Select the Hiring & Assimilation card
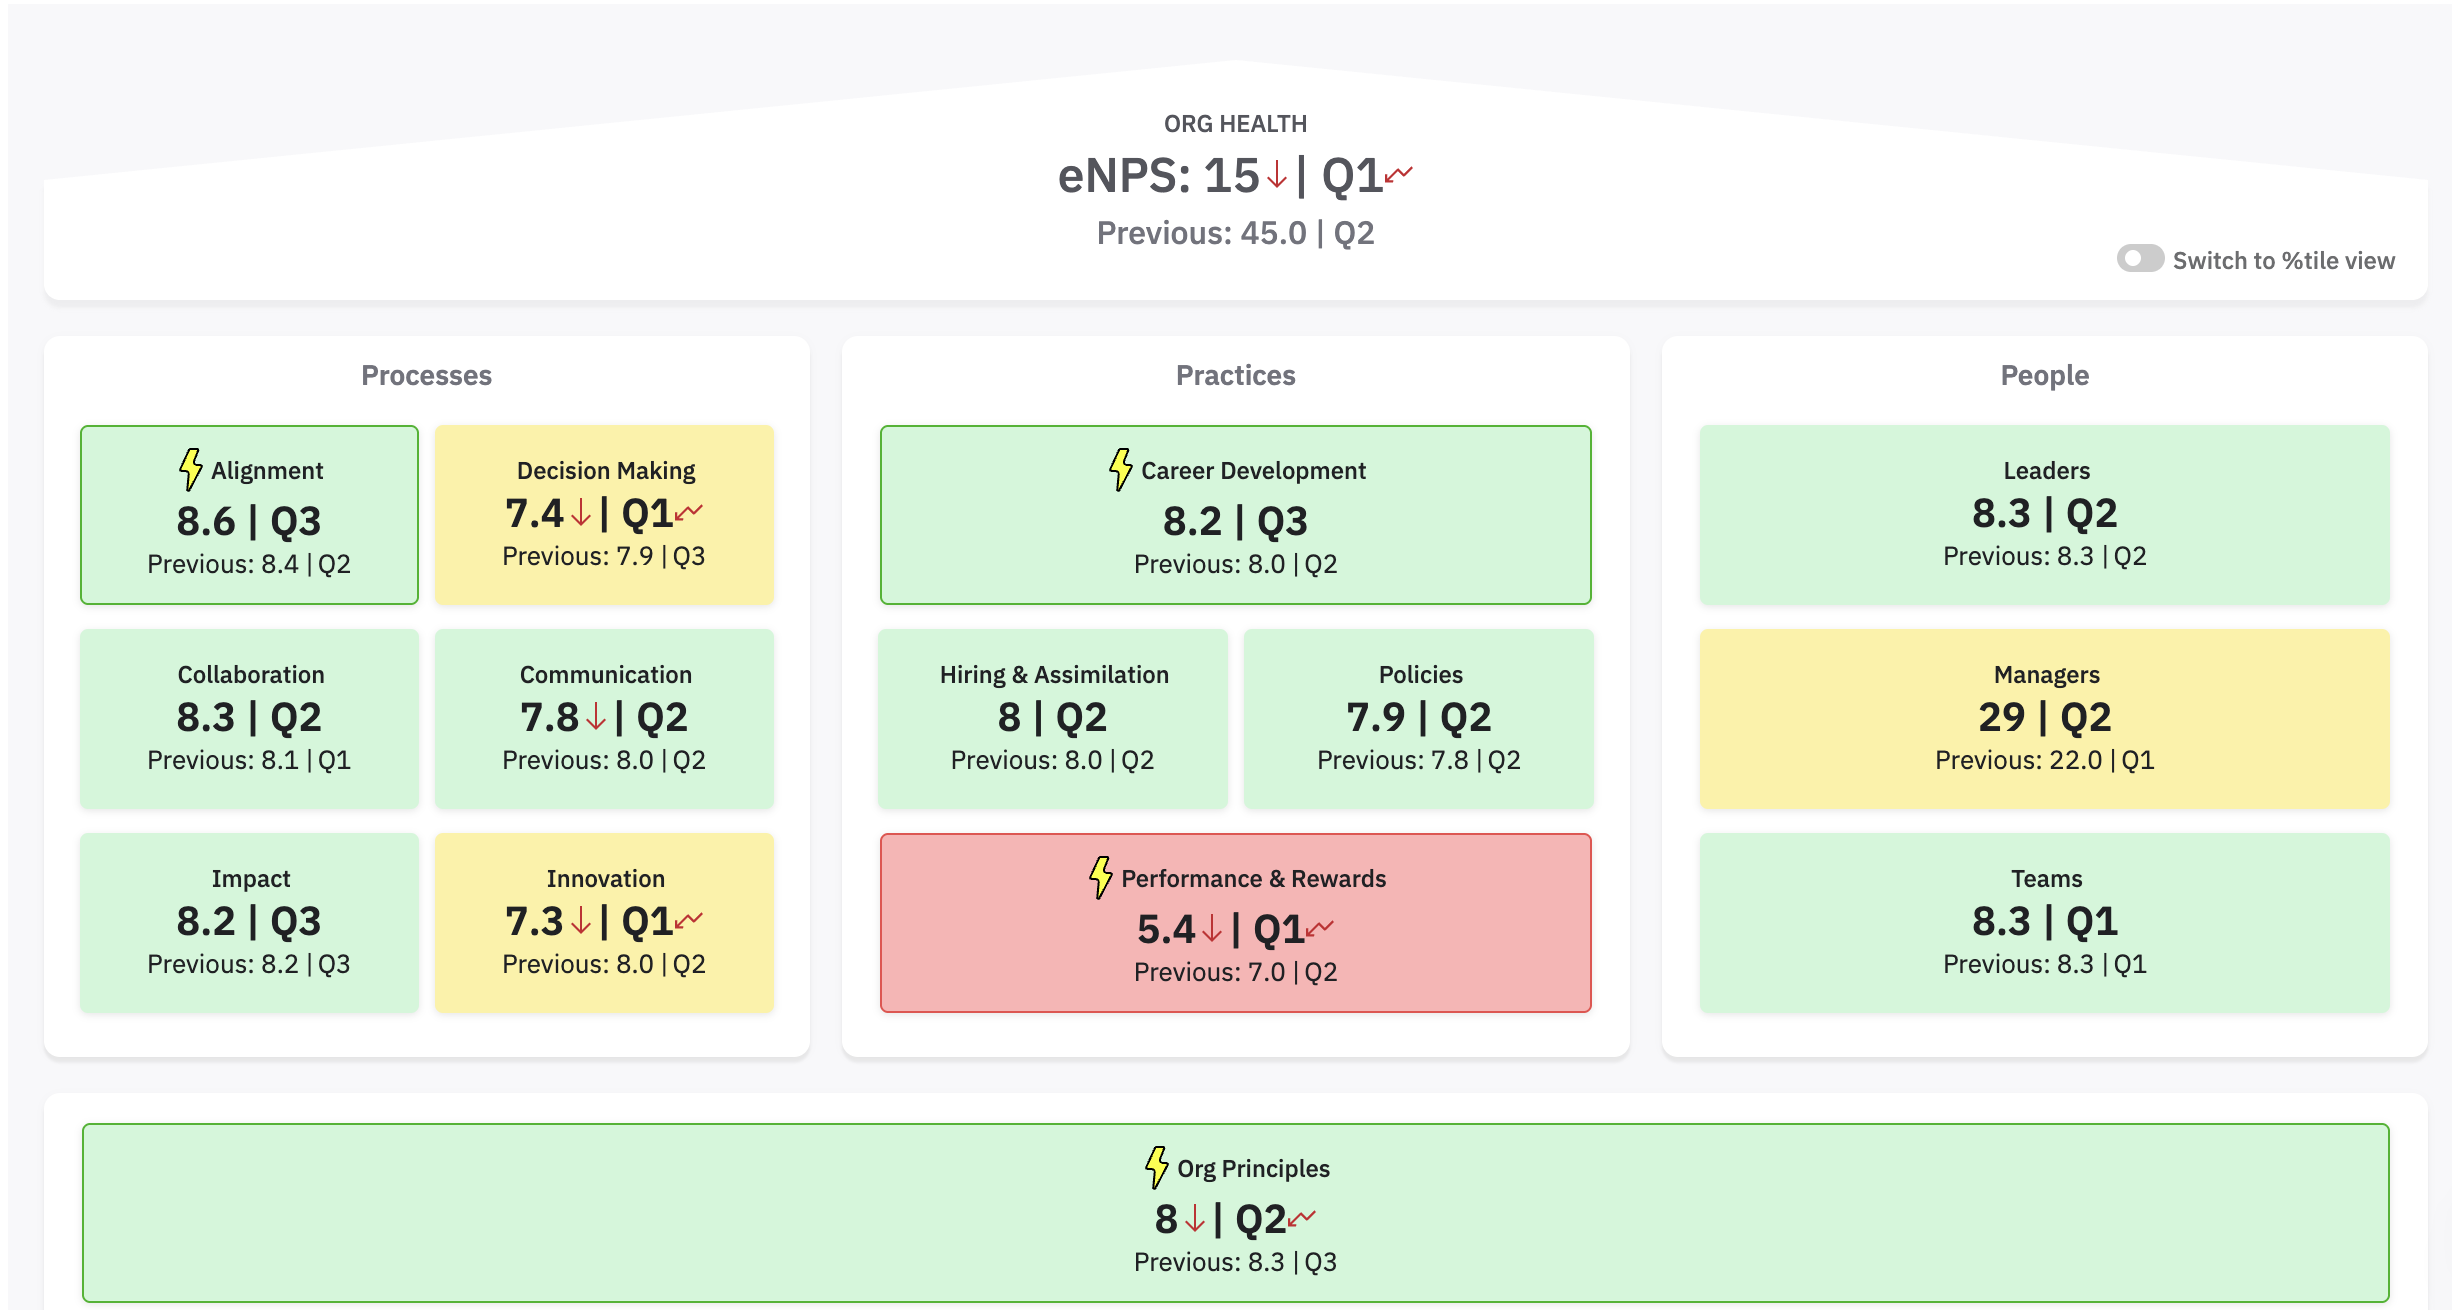The width and height of the screenshot is (2452, 1310). click(x=1052, y=718)
